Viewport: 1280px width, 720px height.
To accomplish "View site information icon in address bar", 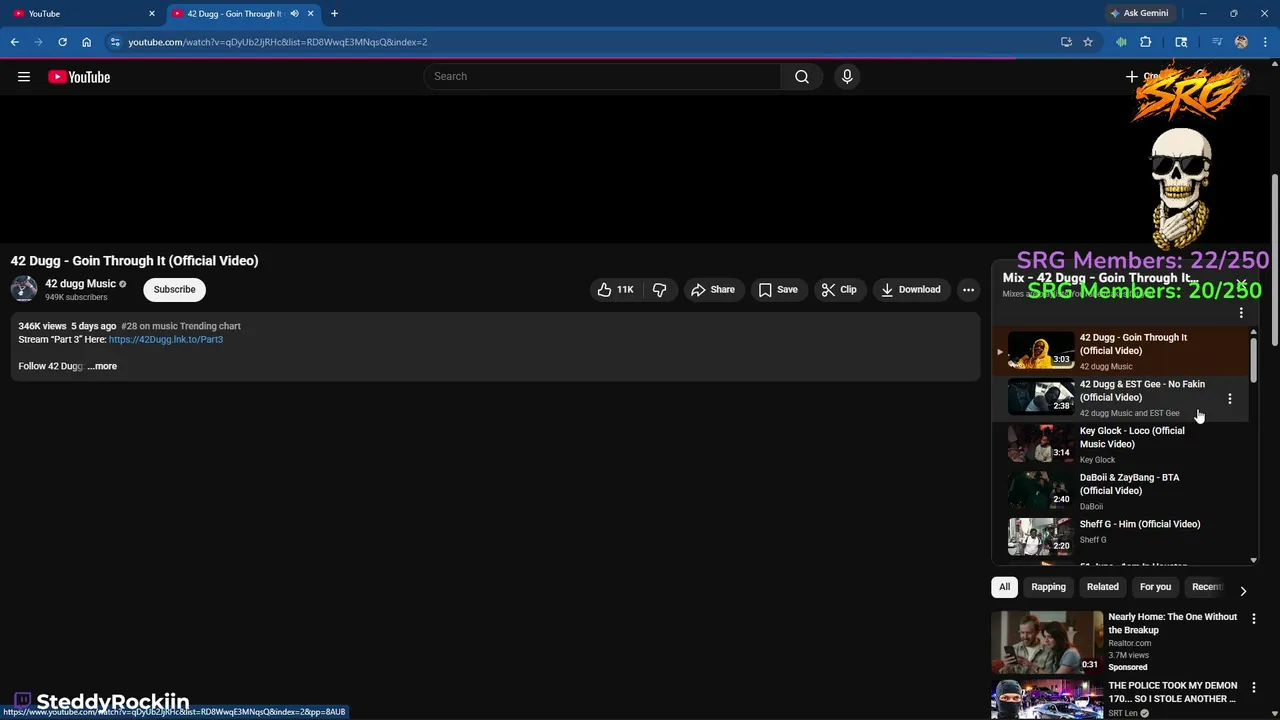I will tap(115, 42).
